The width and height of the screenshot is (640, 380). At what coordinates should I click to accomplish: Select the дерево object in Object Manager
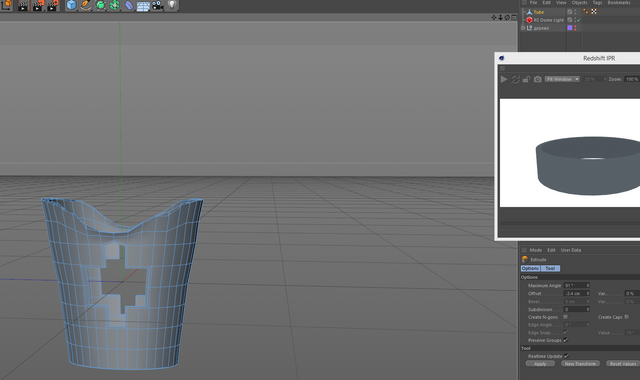pos(541,28)
